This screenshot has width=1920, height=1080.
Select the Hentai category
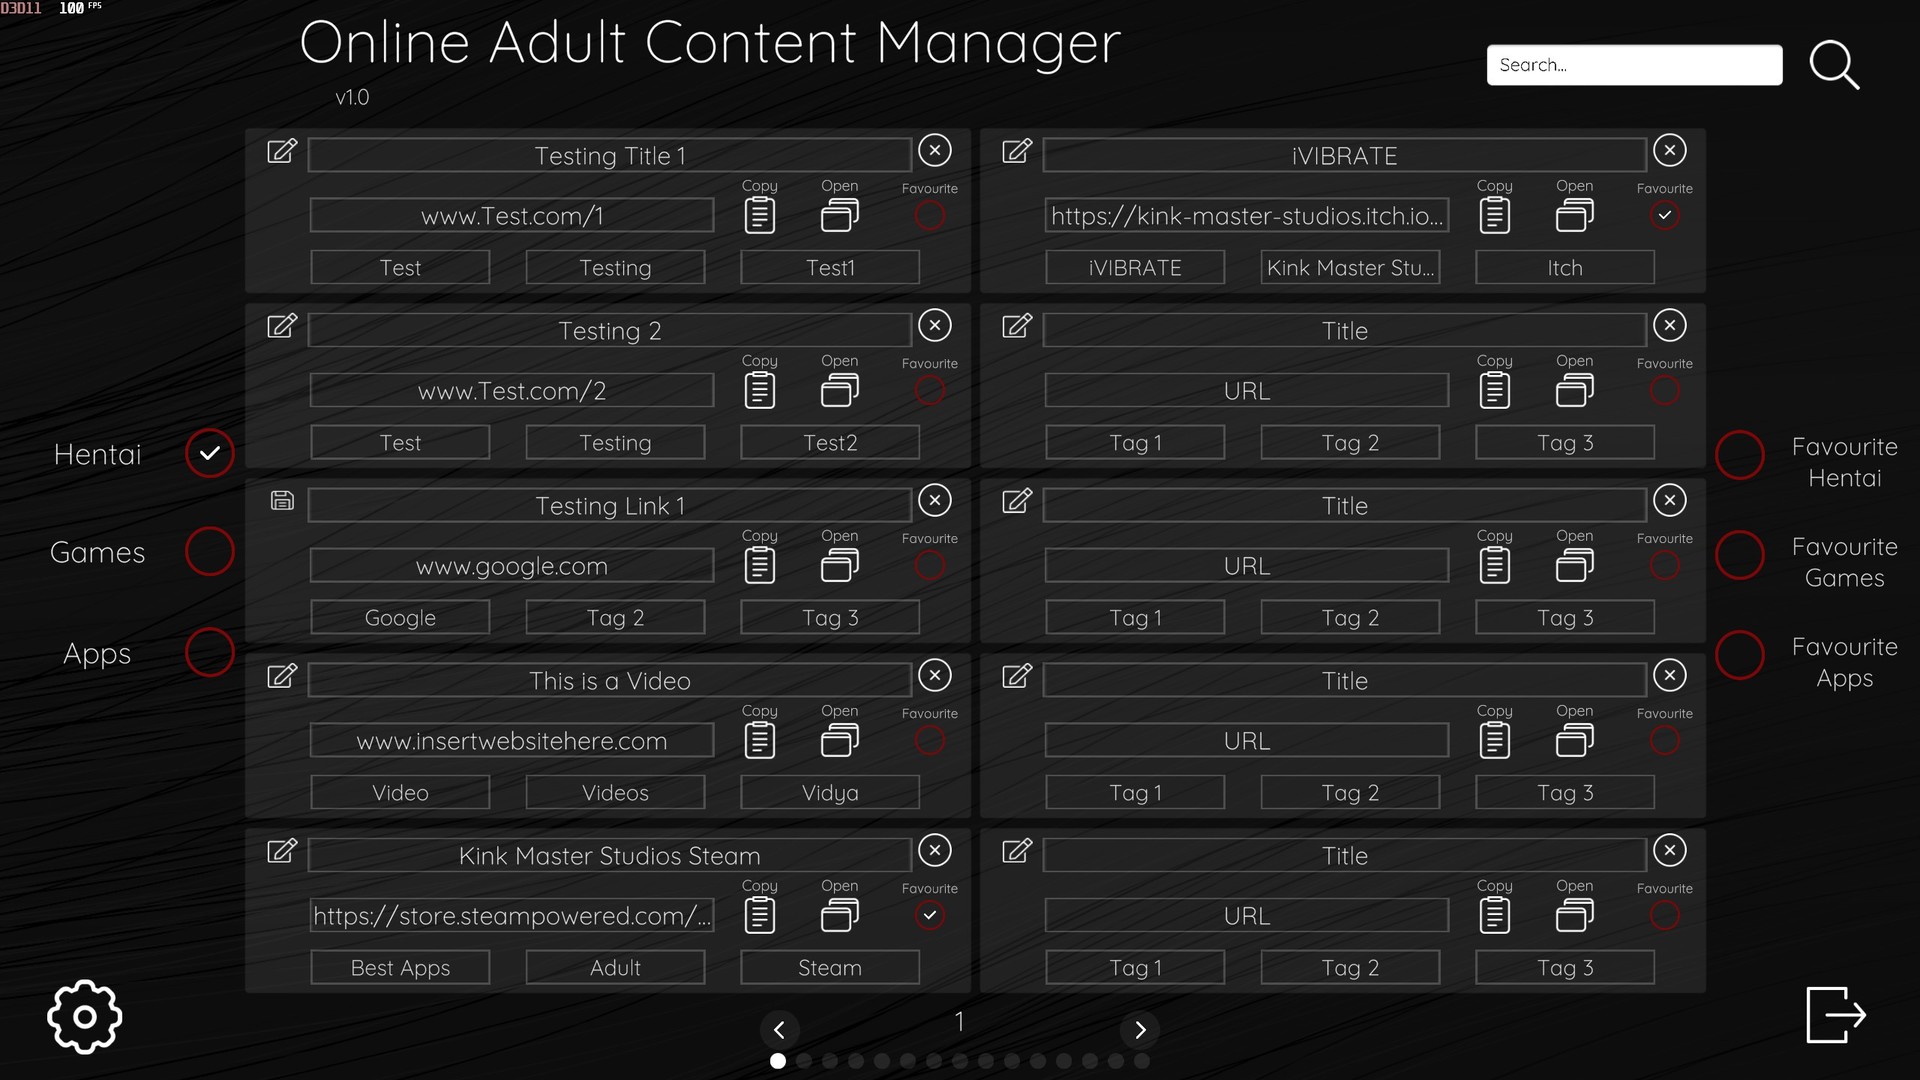pos(209,453)
